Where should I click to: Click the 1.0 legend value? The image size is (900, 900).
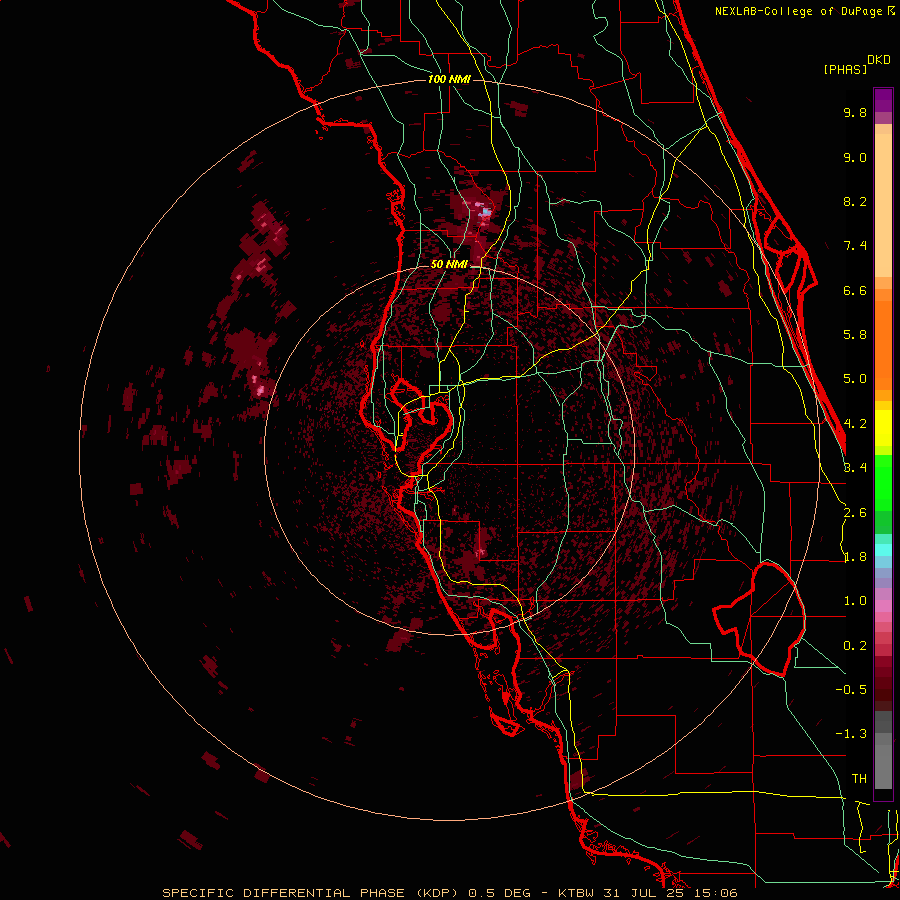point(855,601)
